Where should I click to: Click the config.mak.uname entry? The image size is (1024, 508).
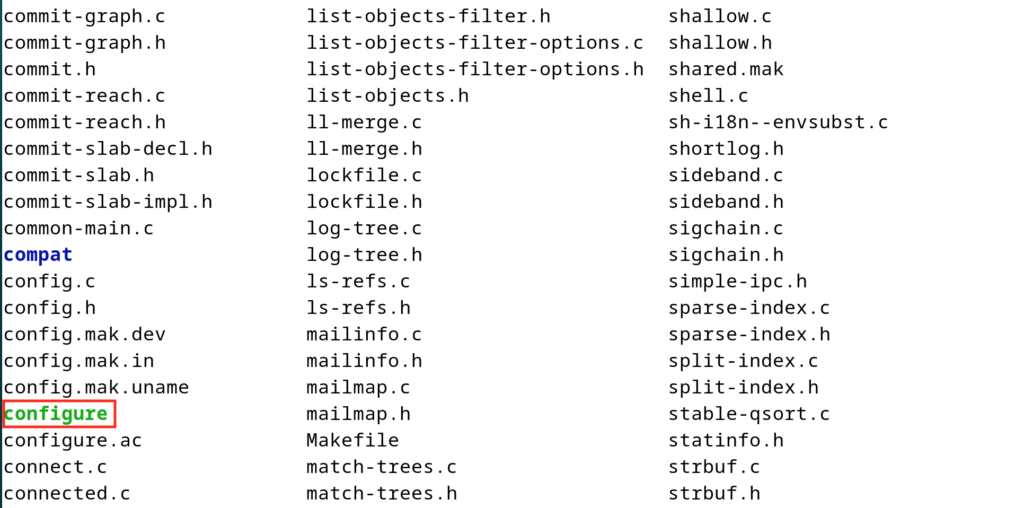point(96,387)
